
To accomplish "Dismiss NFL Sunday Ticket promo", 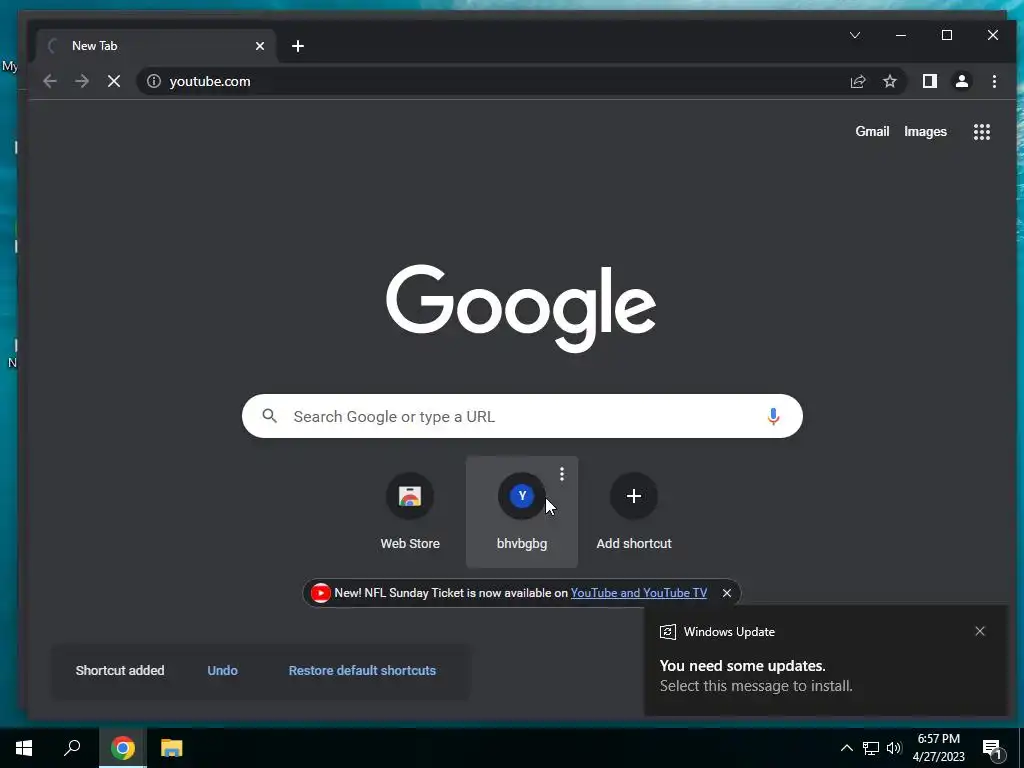I will point(726,593).
